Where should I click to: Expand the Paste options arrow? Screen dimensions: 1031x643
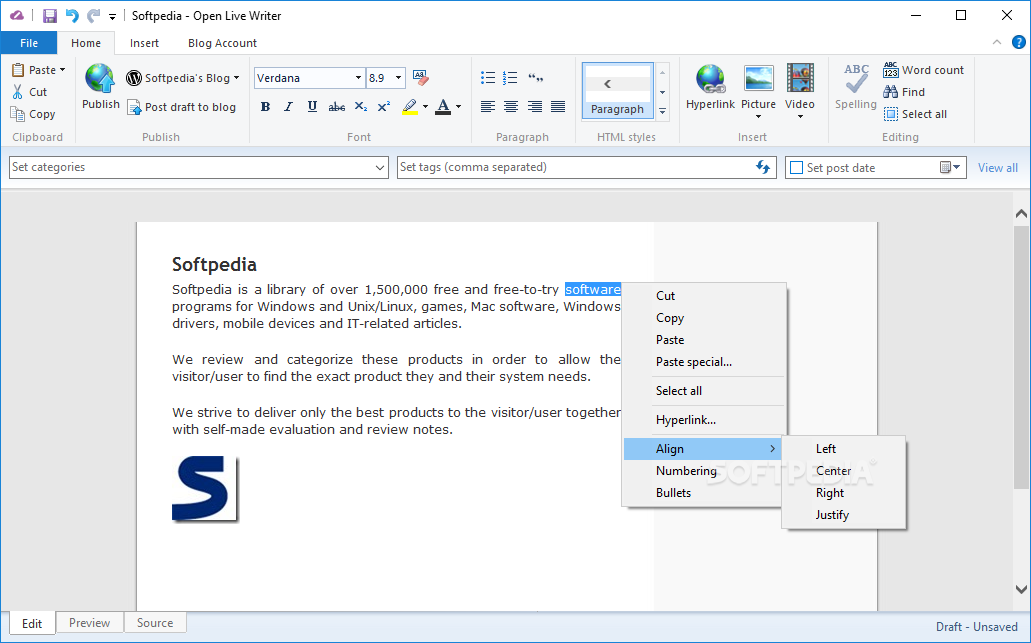pos(62,70)
